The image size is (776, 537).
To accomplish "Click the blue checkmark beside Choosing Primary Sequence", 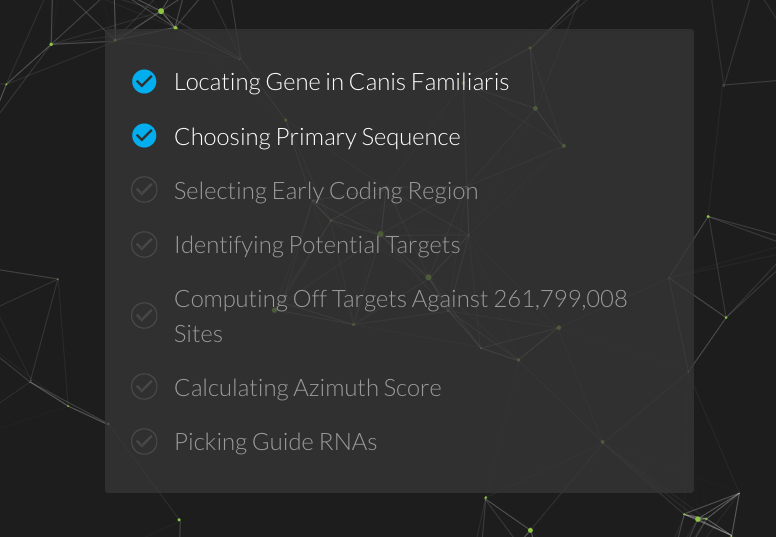I will pyautogui.click(x=144, y=136).
